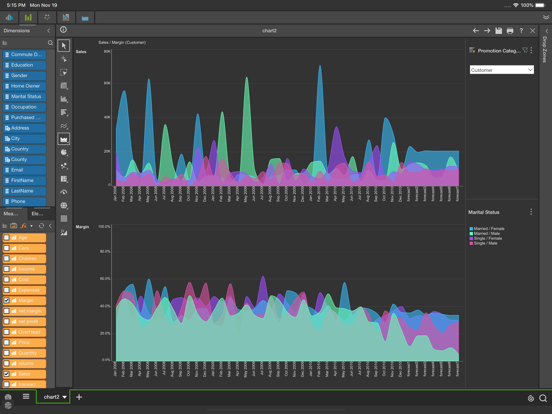Open the blue area chart top tab

click(85, 17)
